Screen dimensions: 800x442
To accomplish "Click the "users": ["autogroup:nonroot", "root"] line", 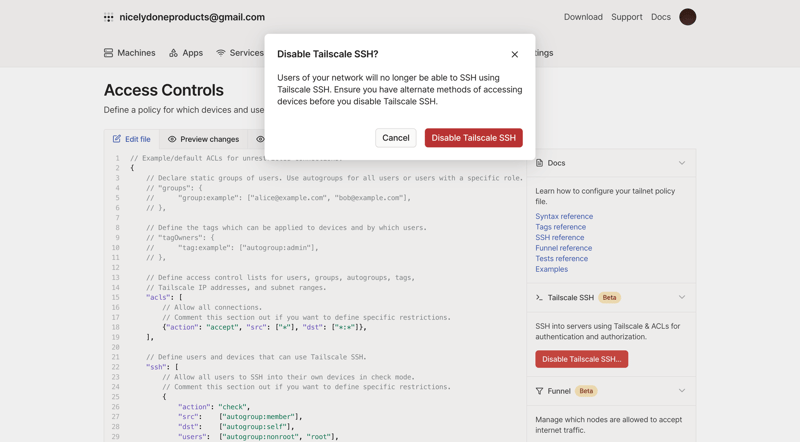I will click(258, 436).
